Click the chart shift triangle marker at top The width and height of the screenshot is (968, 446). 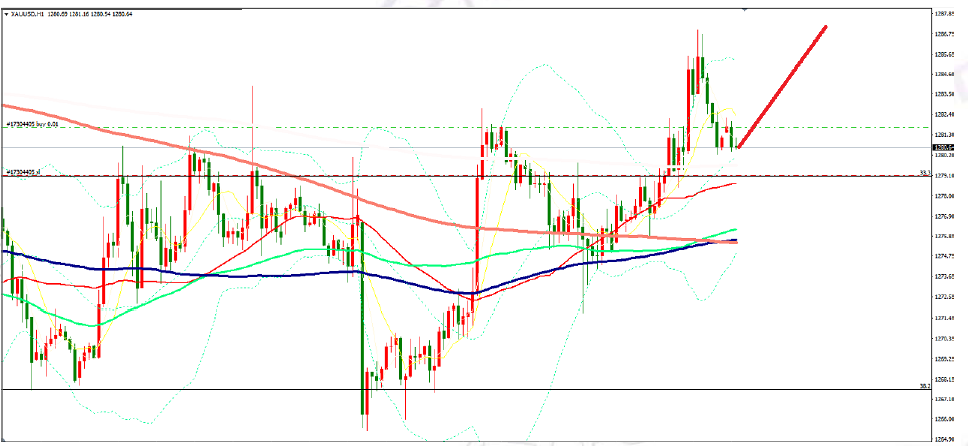745,9
